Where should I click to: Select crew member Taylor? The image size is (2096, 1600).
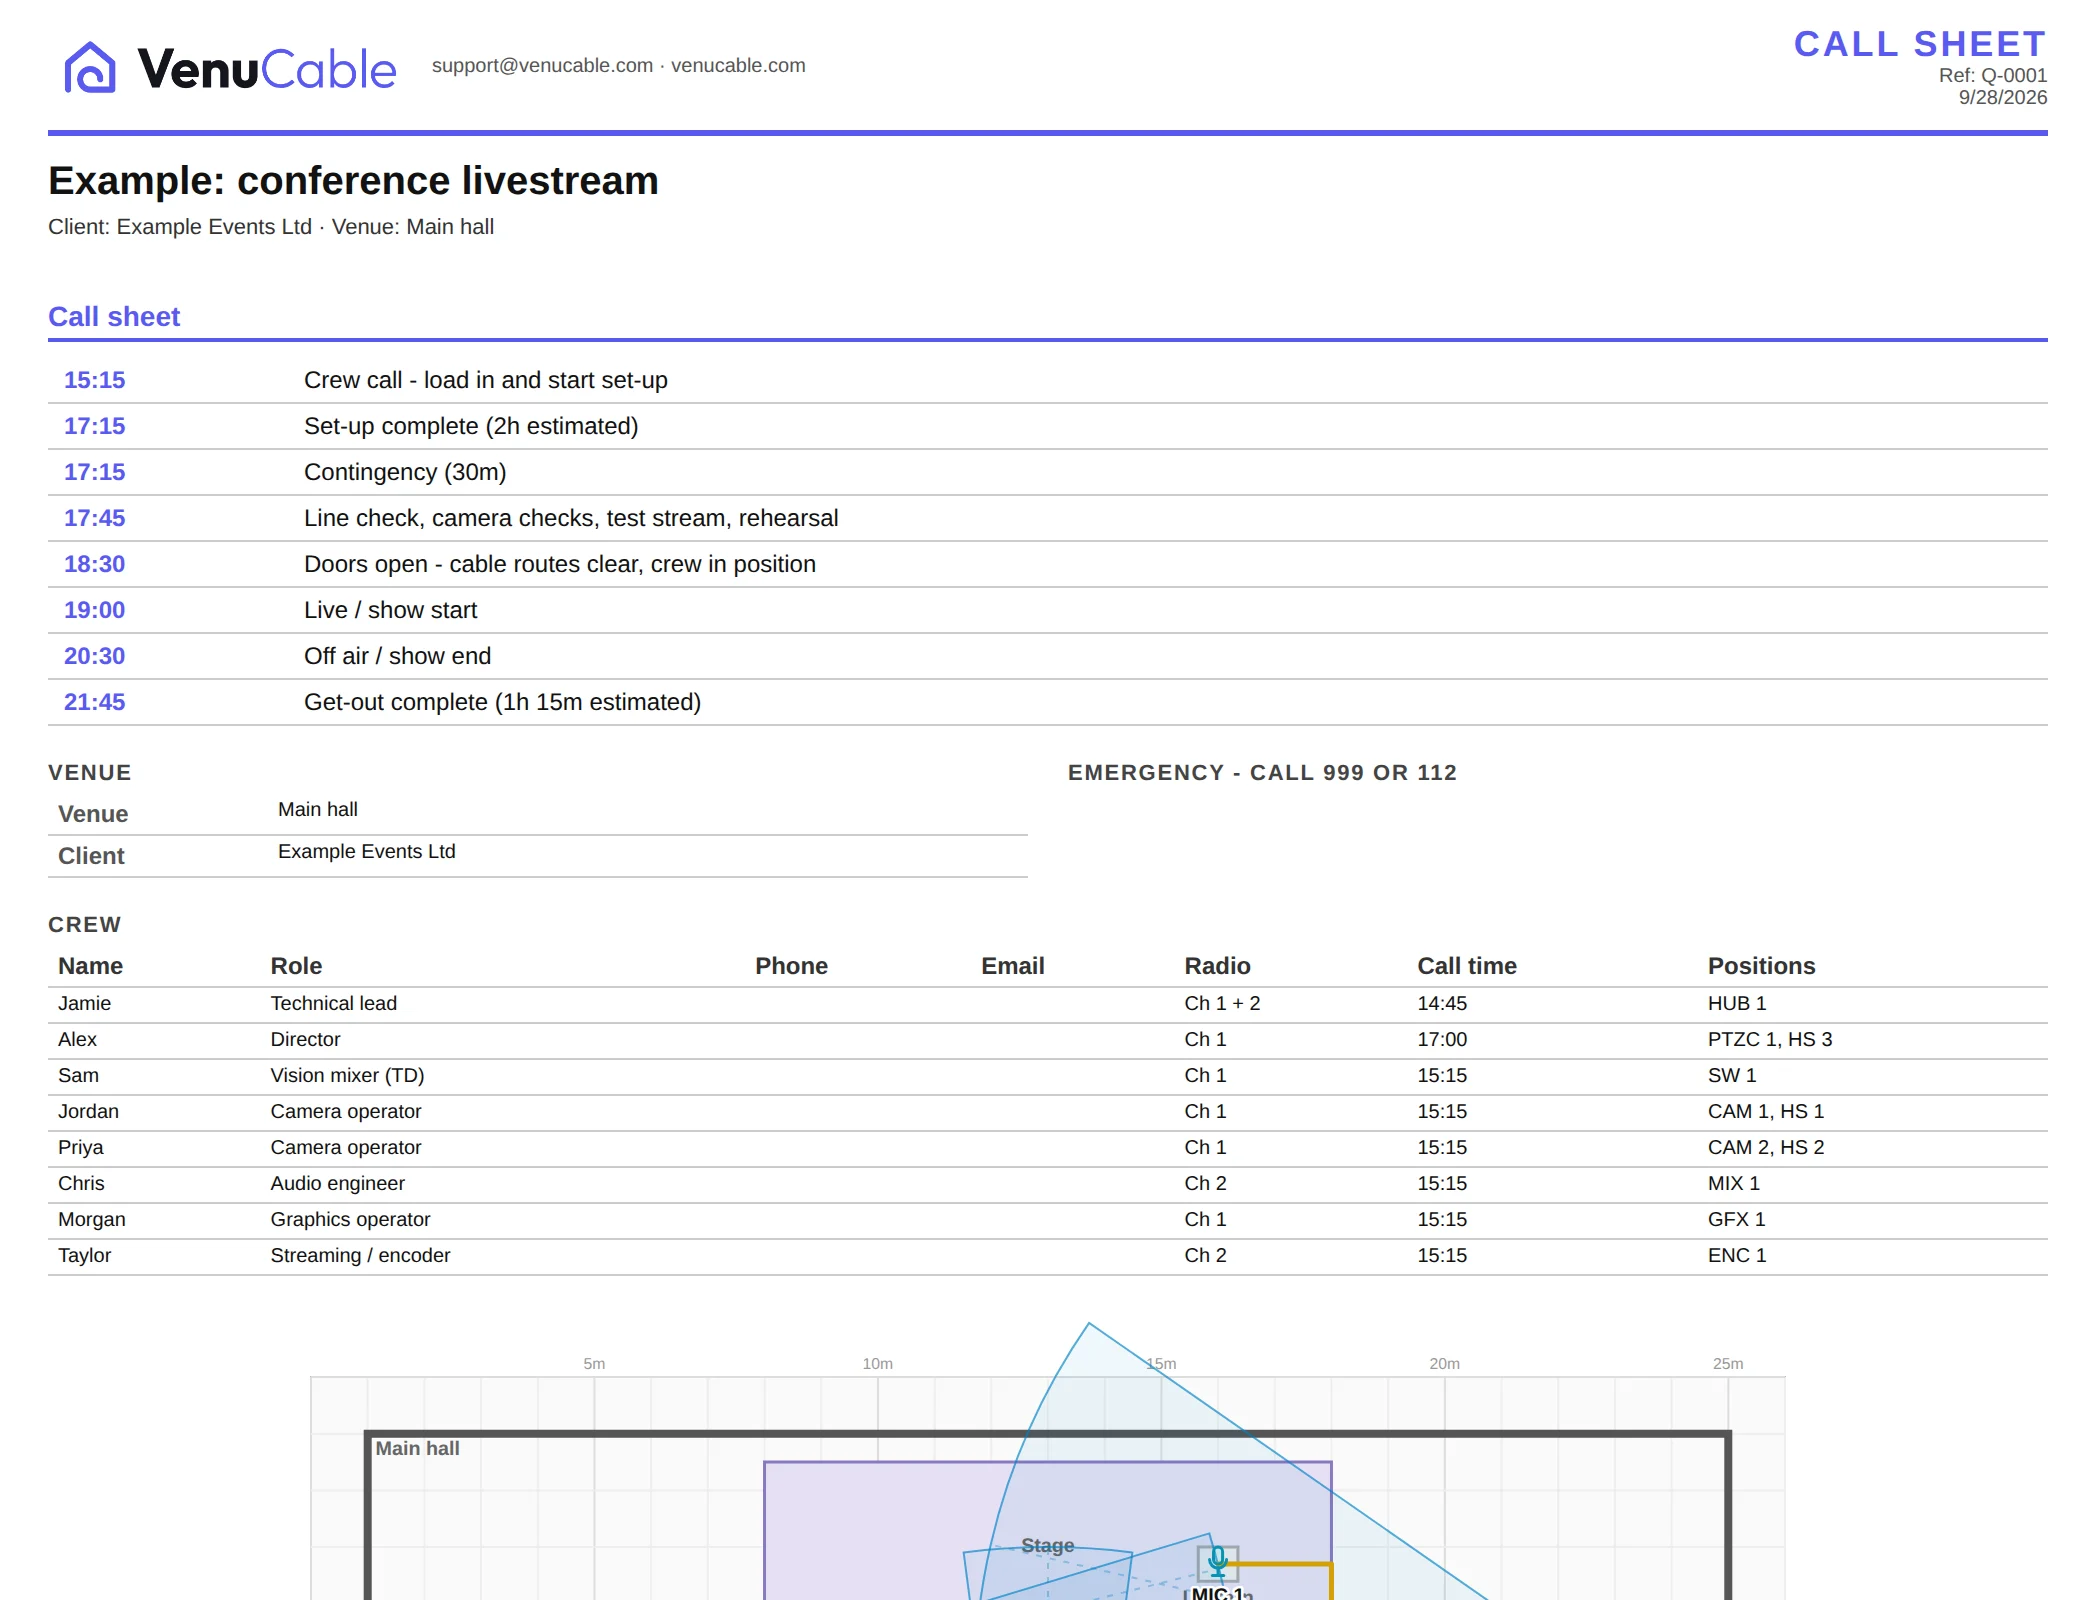click(85, 1255)
